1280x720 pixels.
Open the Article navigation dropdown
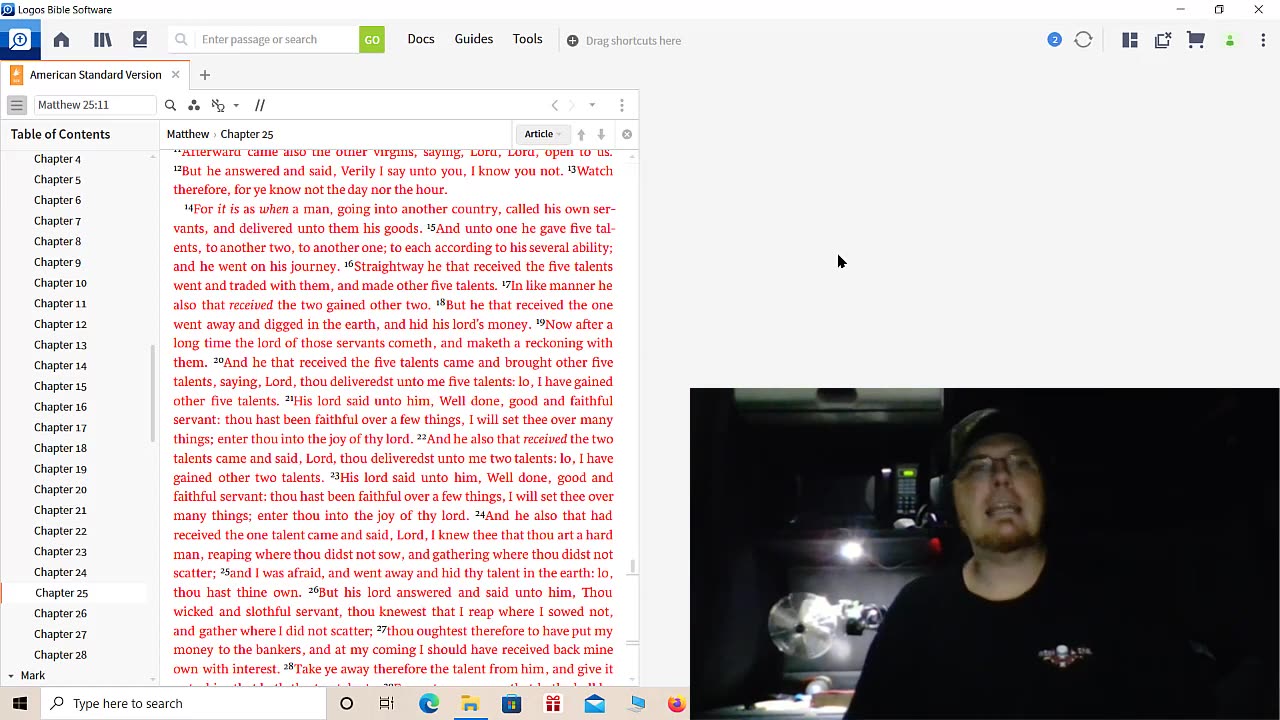point(543,134)
